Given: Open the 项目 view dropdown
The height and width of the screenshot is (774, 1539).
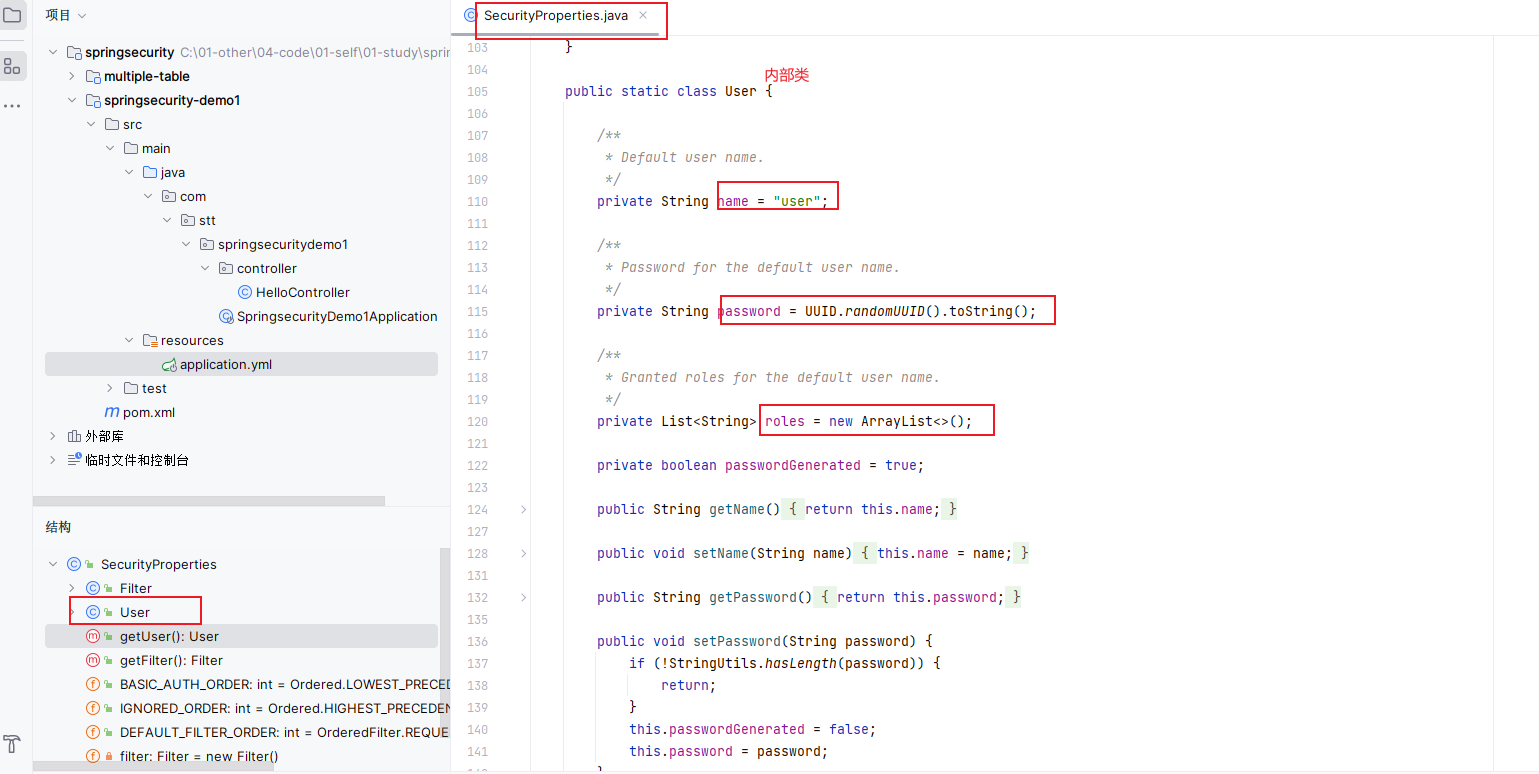Looking at the screenshot, I should point(66,15).
